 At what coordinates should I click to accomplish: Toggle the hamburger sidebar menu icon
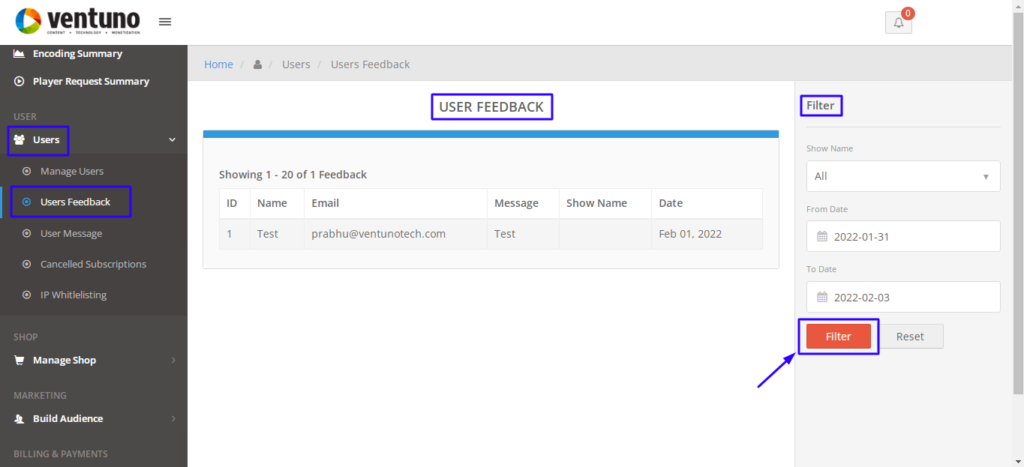pos(165,22)
